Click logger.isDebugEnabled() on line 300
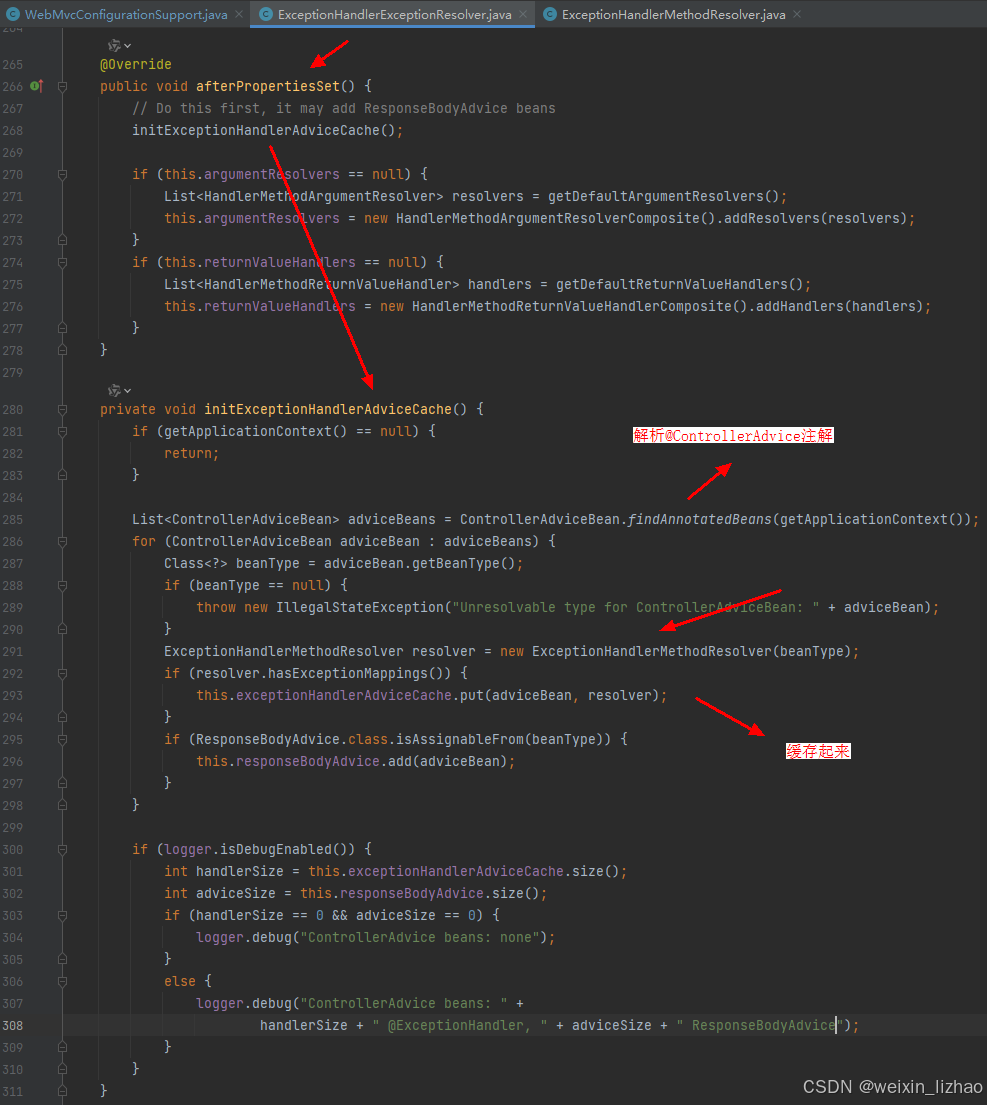 [259, 849]
